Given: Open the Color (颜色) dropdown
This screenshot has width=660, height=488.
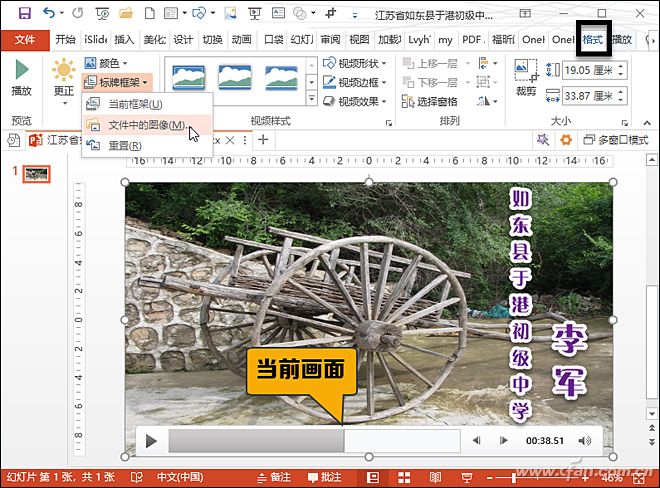Looking at the screenshot, I should tap(106, 64).
